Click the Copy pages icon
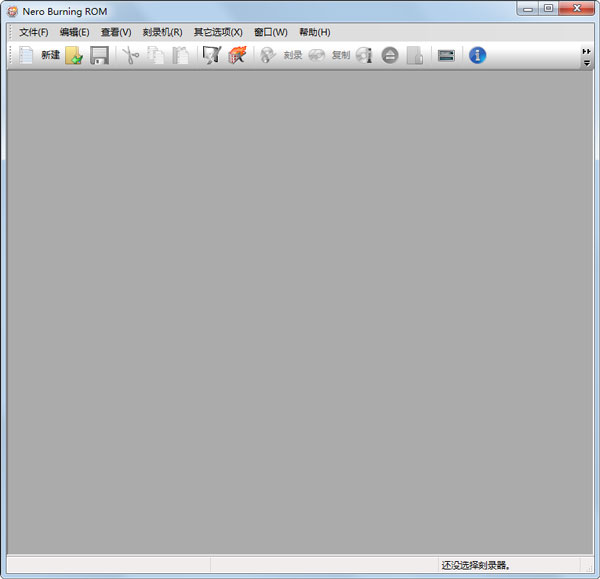This screenshot has width=600, height=579. 156,55
